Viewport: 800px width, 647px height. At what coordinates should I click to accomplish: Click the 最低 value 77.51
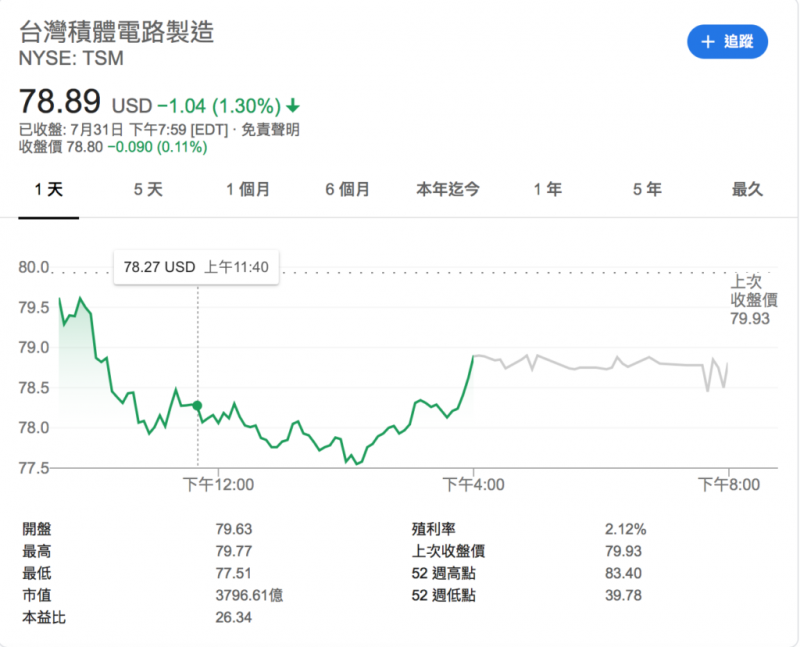tap(234, 573)
